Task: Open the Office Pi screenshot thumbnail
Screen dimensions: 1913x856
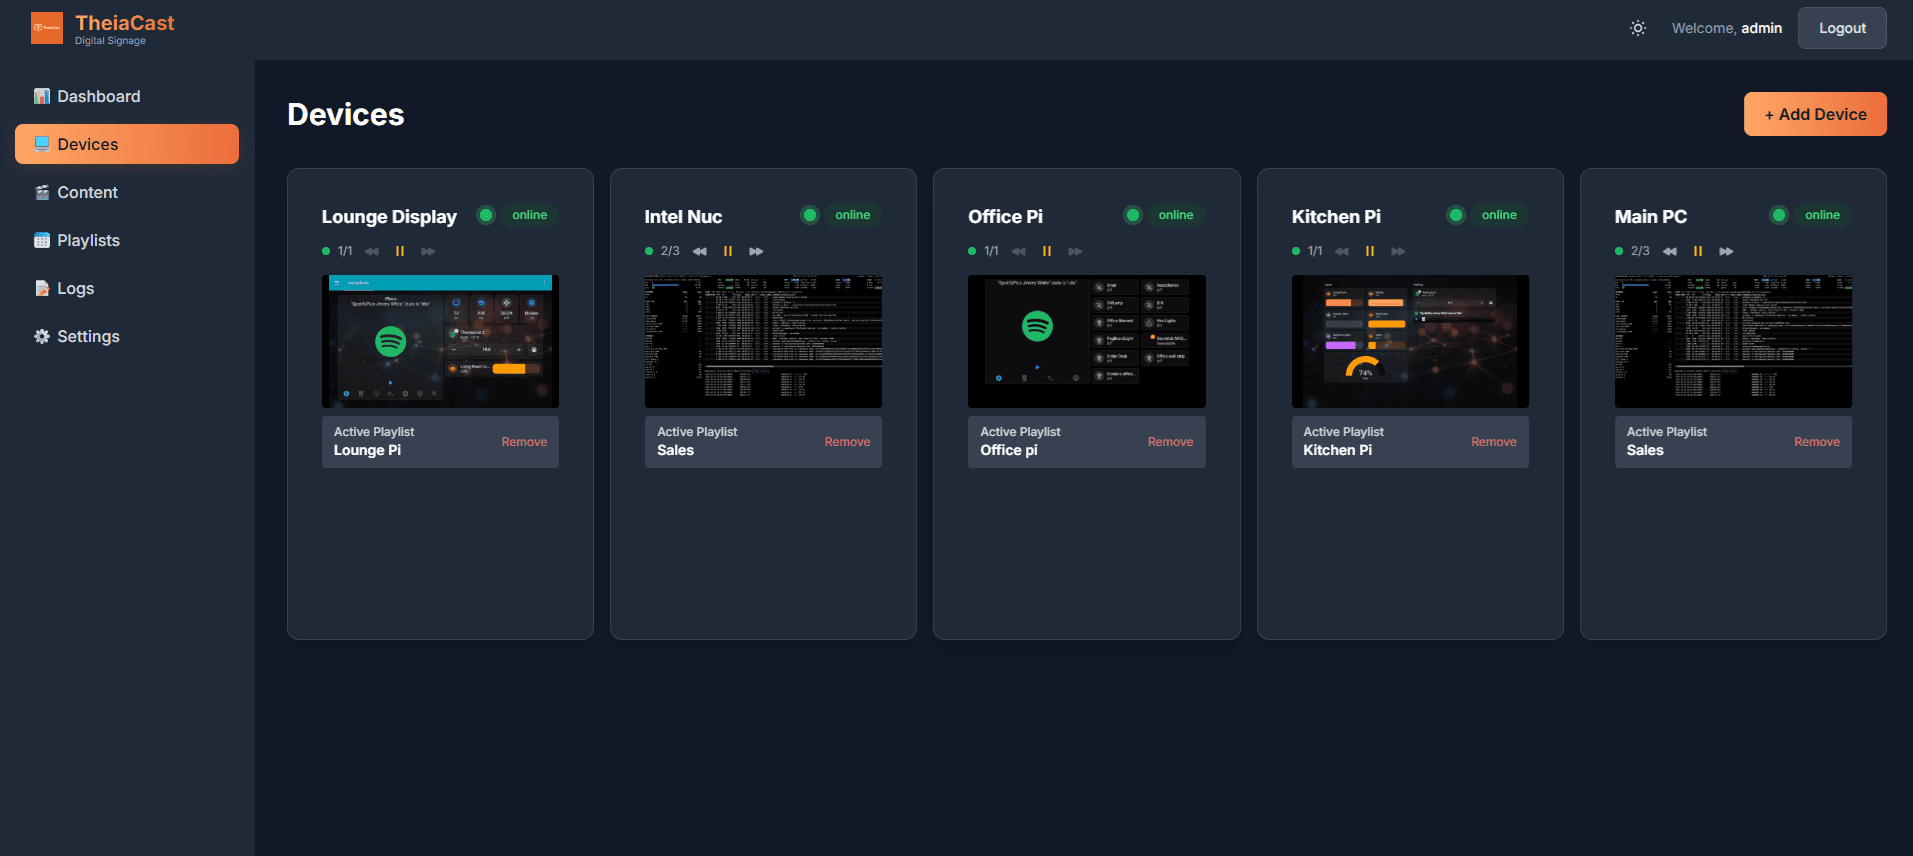Action: coord(1086,341)
